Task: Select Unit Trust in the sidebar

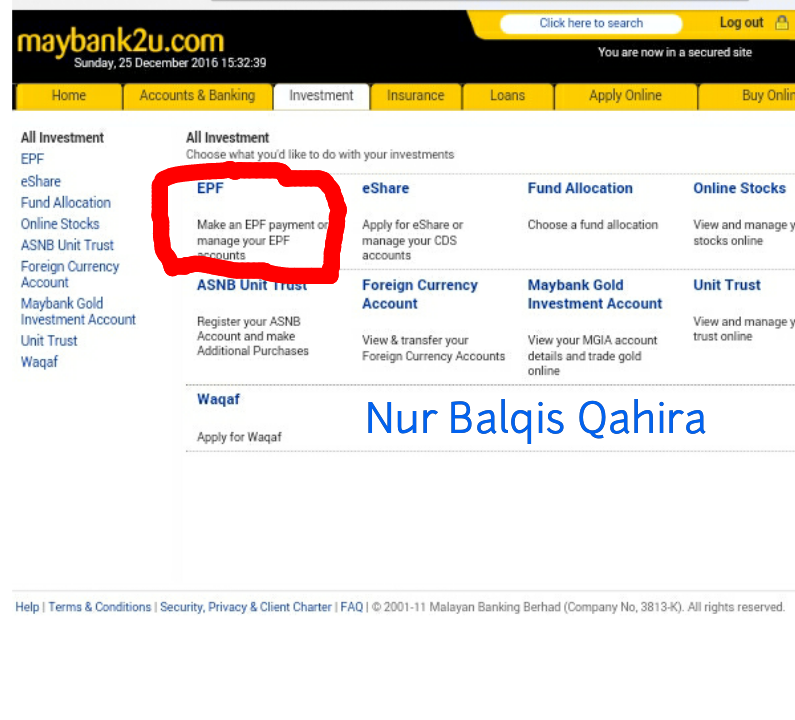Action: click(x=49, y=341)
